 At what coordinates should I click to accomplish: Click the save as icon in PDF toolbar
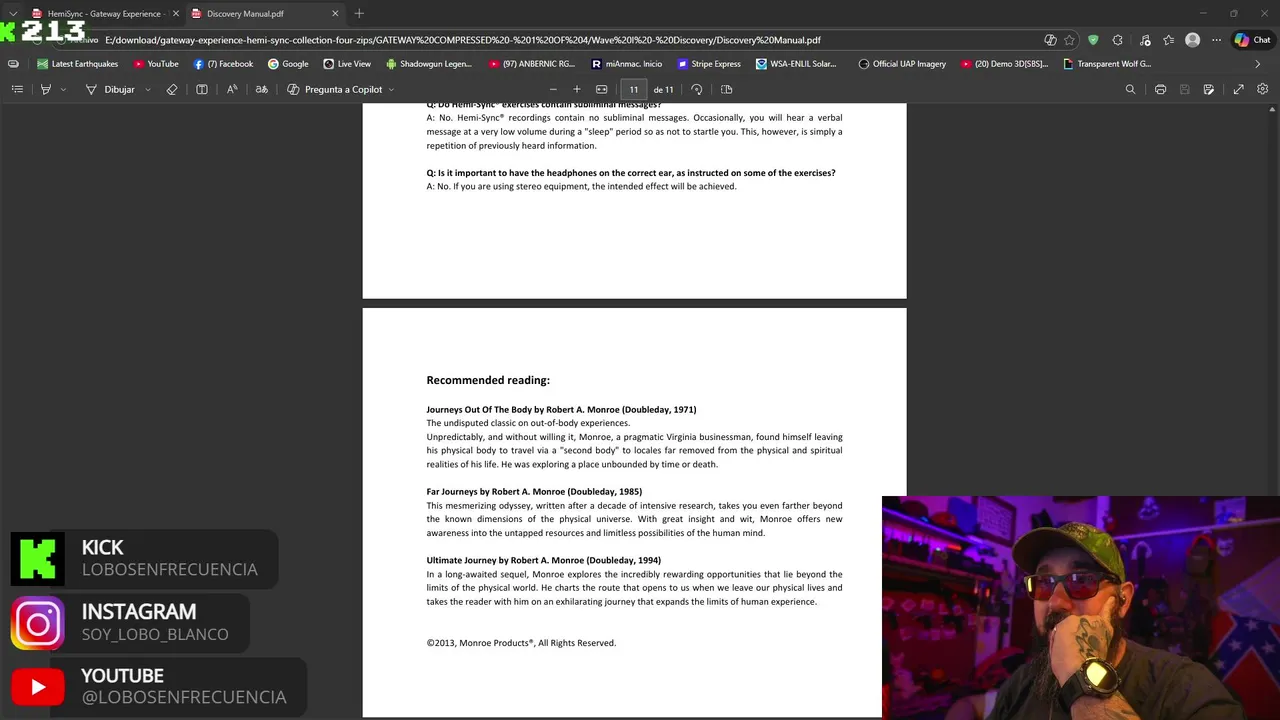(1209, 89)
